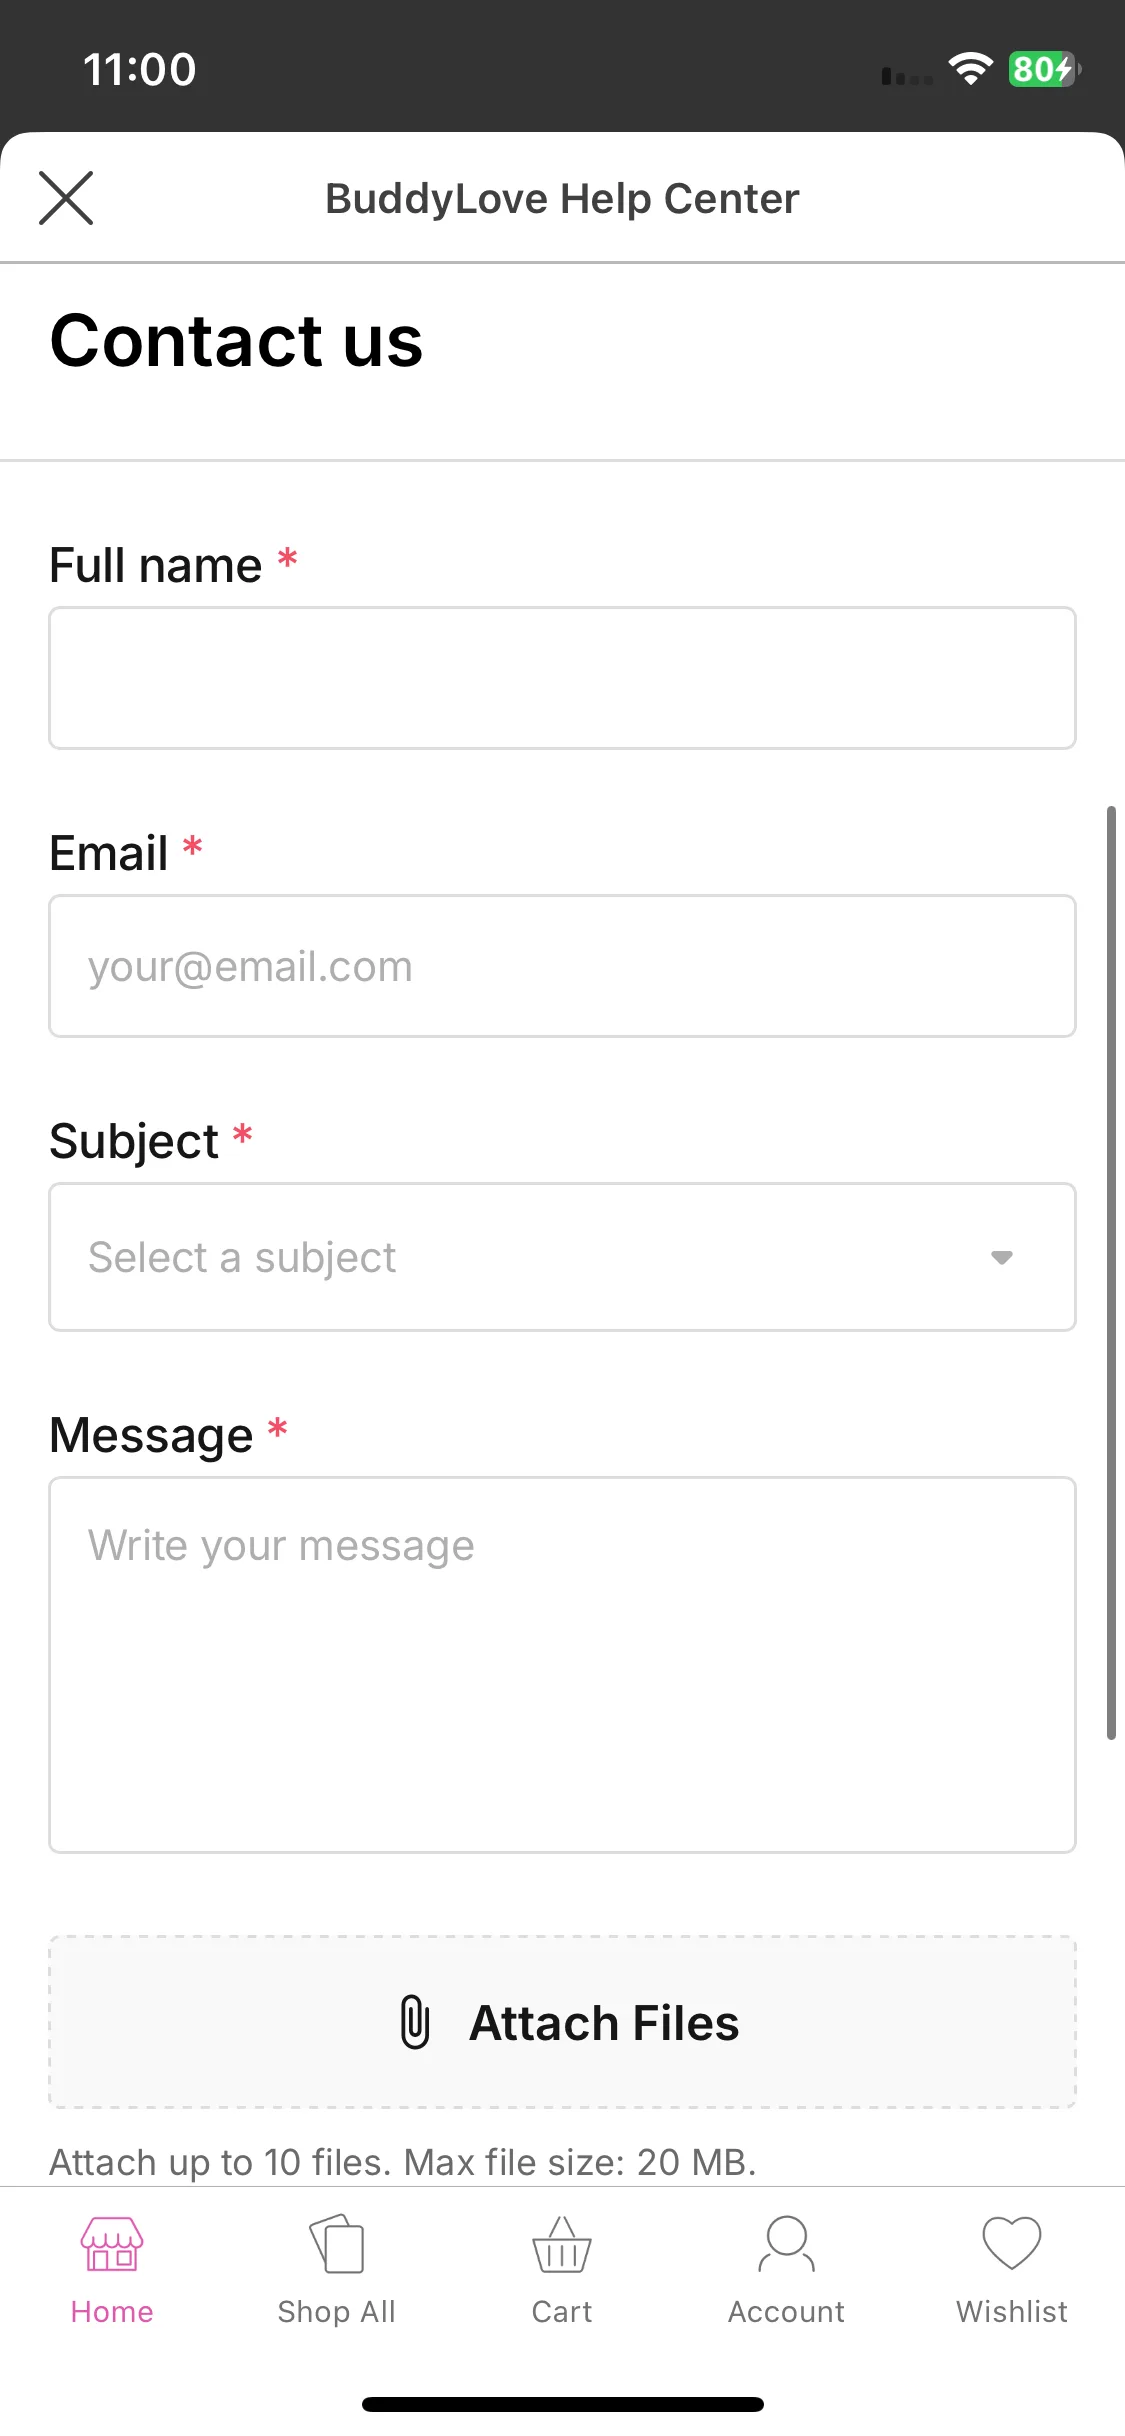Click the vertical page scrollbar
Screen dimensions: 1125x2436
pos(1111,1272)
